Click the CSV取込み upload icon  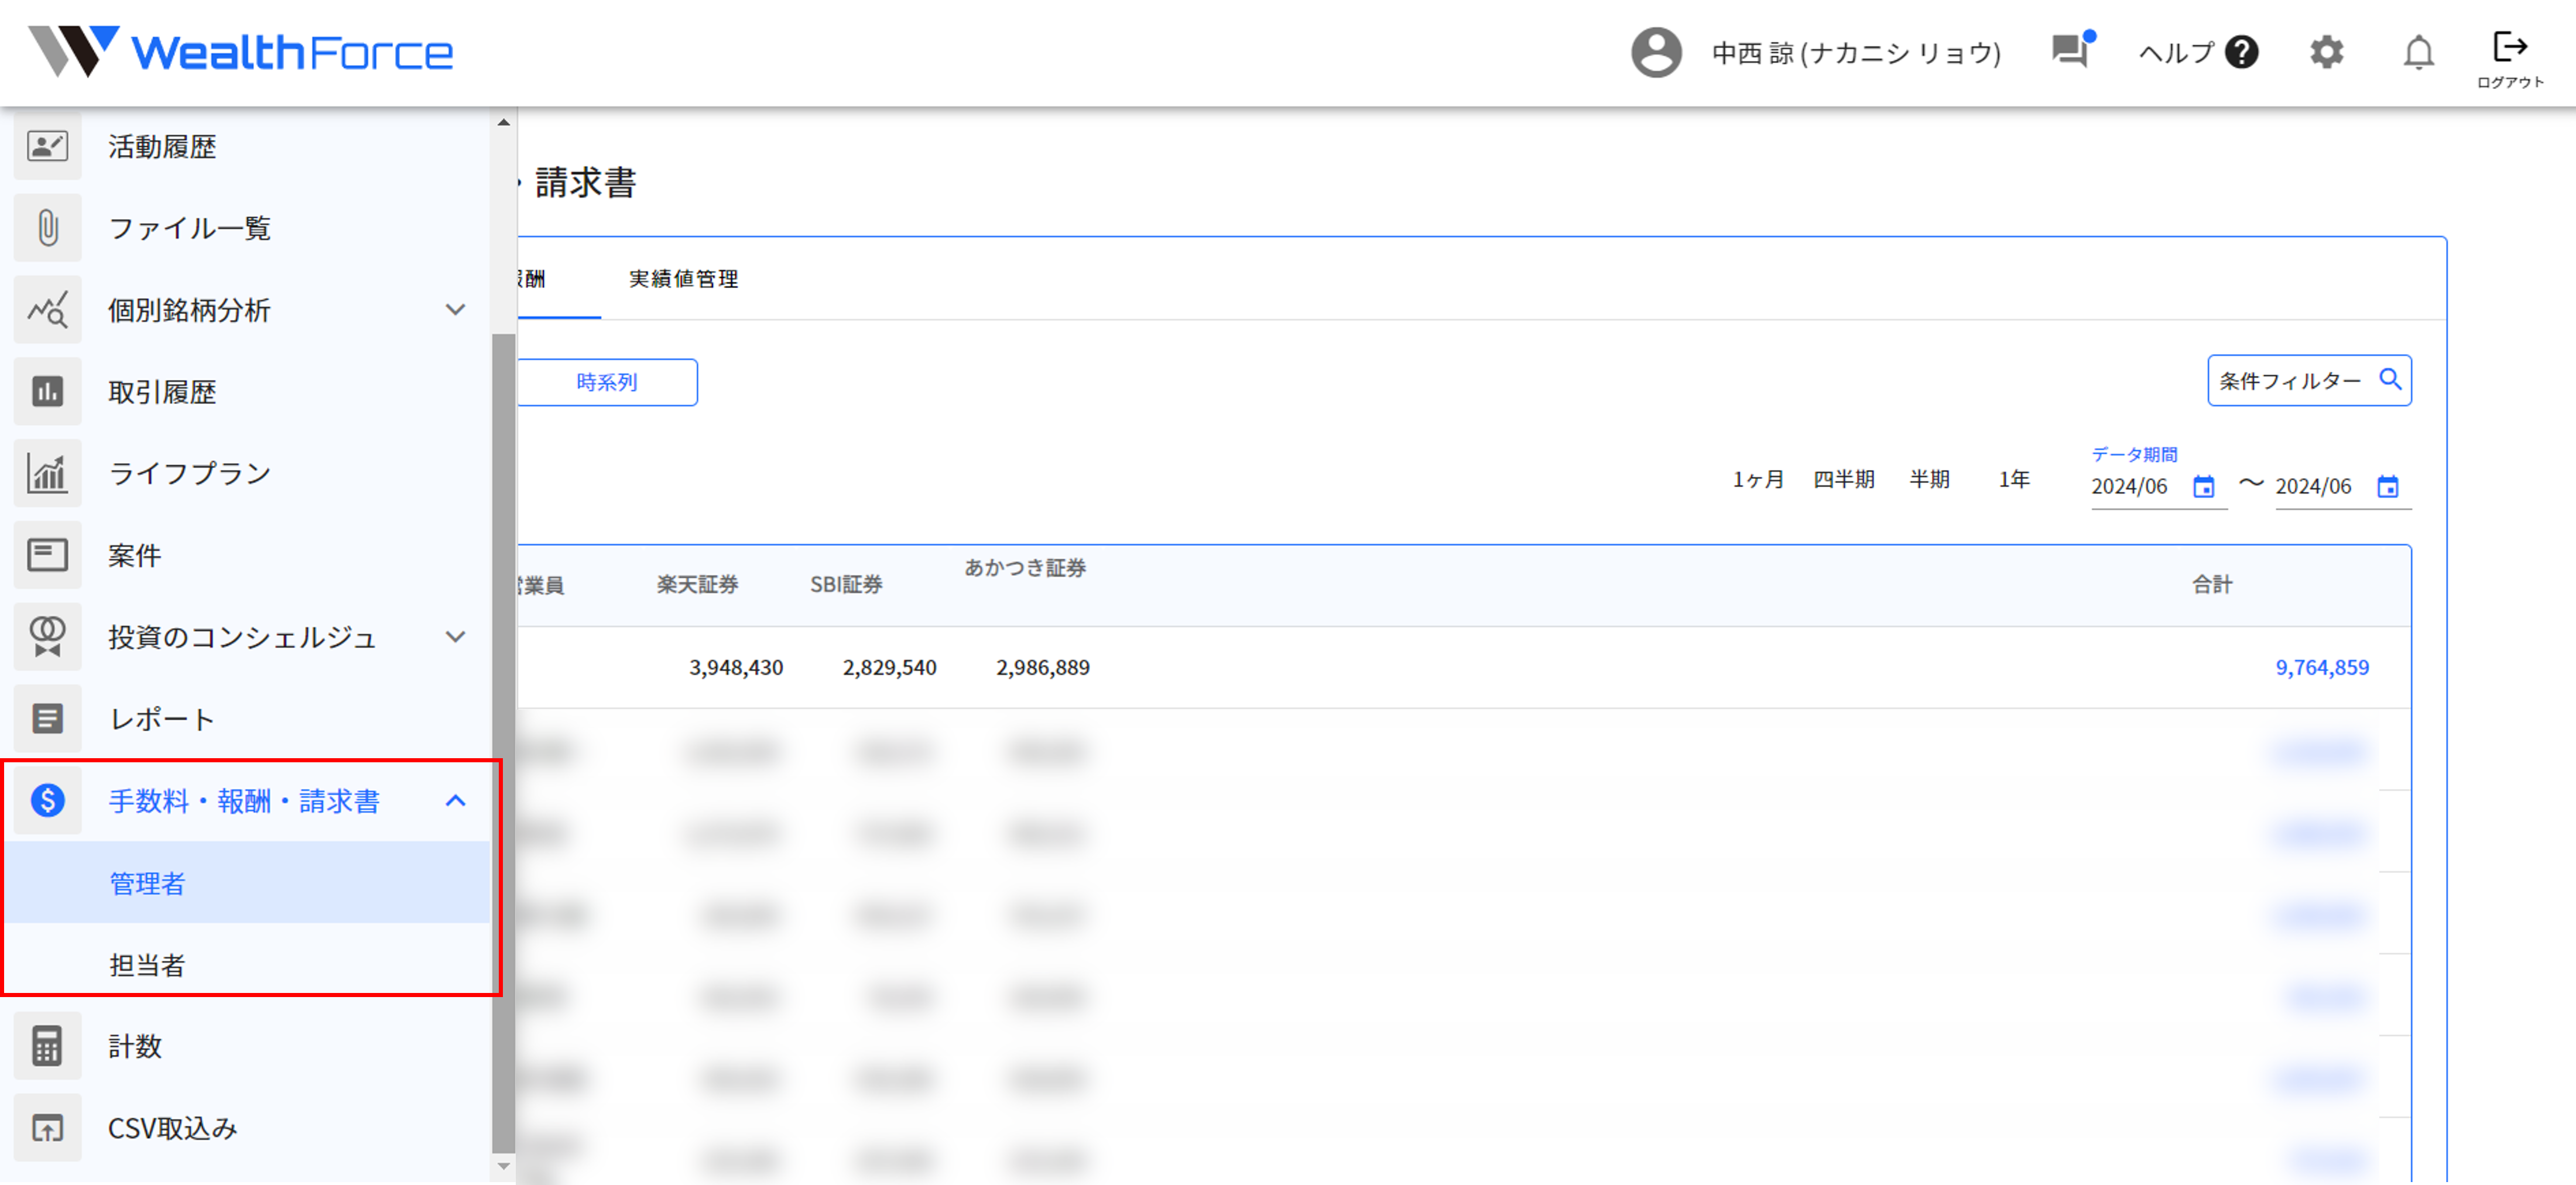(47, 1128)
